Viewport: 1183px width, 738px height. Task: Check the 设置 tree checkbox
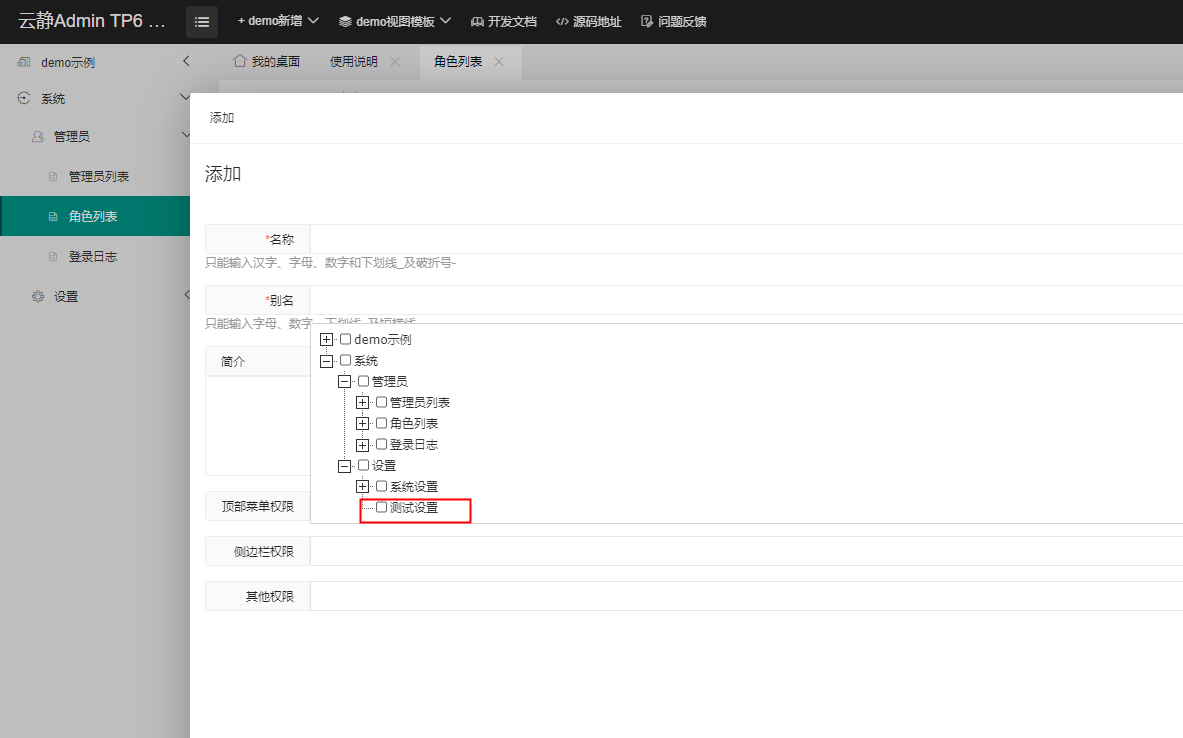click(364, 466)
